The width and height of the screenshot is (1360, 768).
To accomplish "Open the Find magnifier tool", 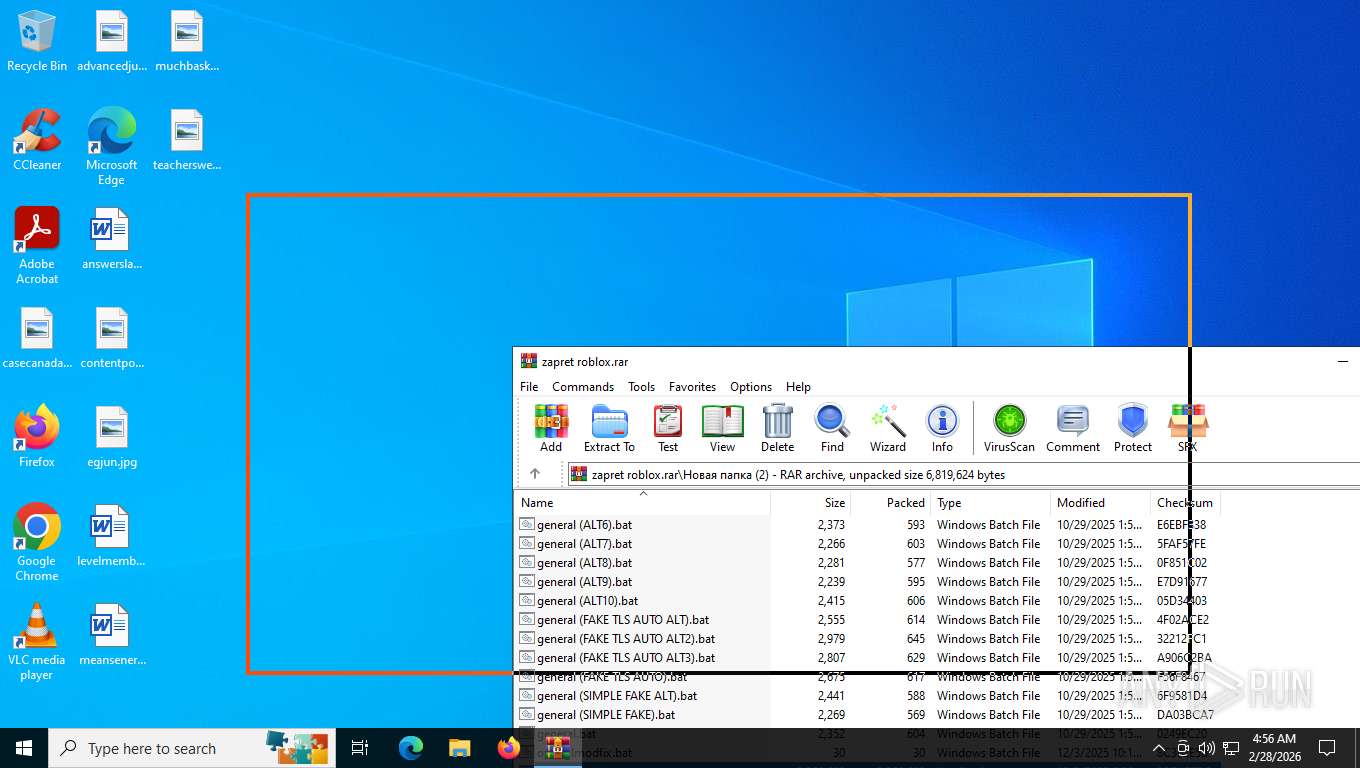I will click(x=832, y=429).
